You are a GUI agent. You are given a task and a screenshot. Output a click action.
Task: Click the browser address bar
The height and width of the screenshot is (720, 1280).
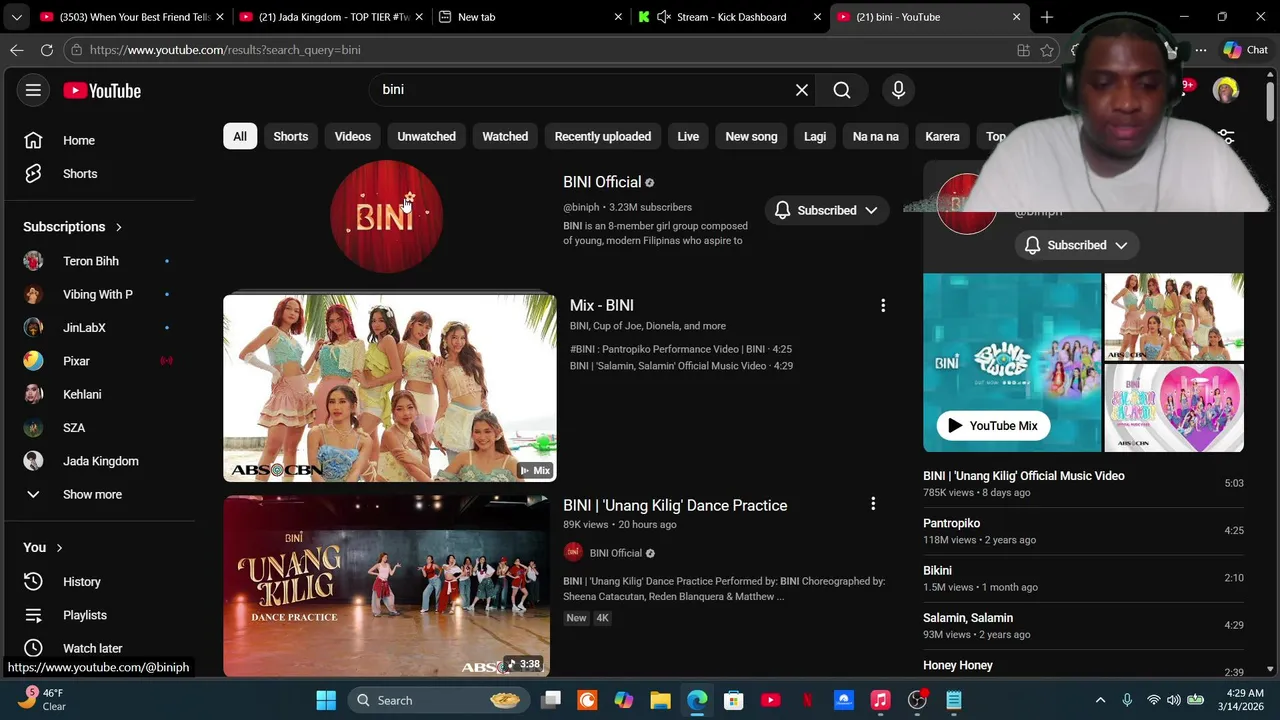click(540, 50)
